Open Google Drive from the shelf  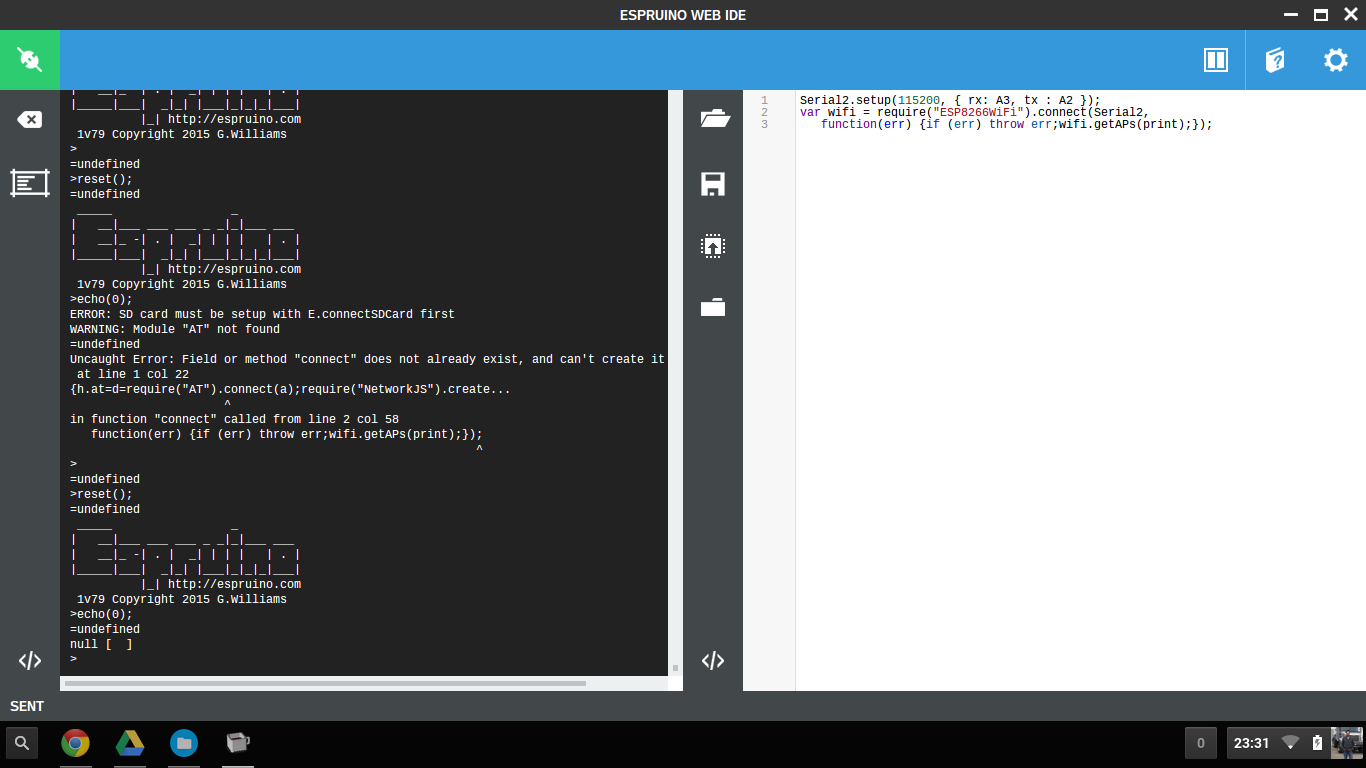pyautogui.click(x=130, y=743)
